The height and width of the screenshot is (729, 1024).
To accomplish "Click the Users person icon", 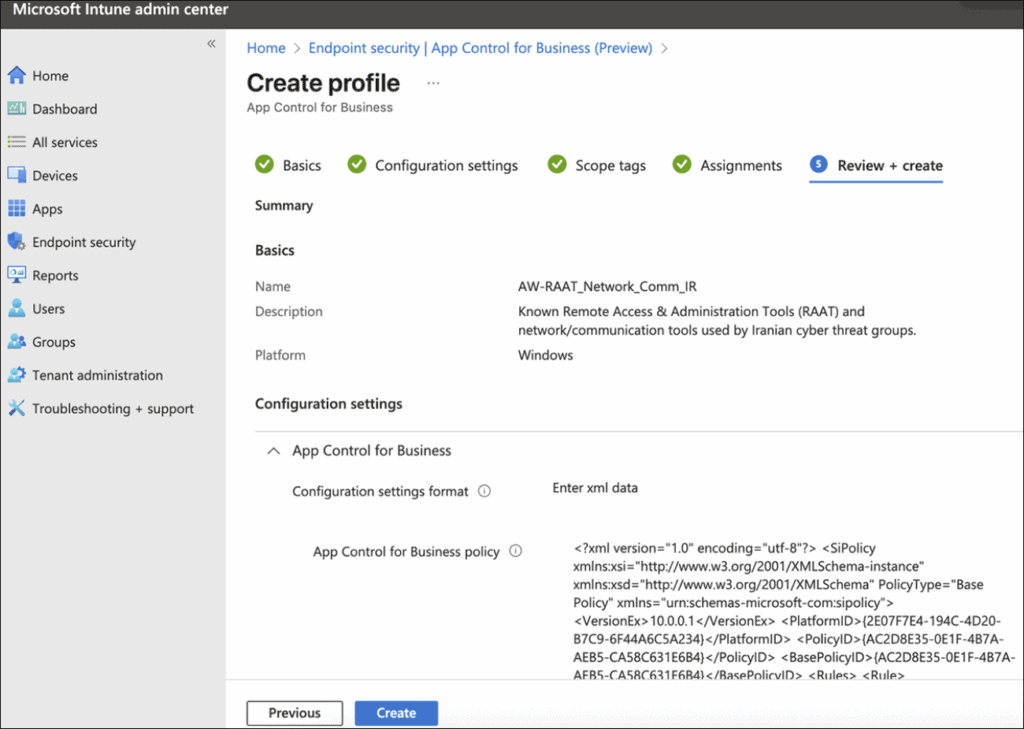I will click(x=17, y=308).
